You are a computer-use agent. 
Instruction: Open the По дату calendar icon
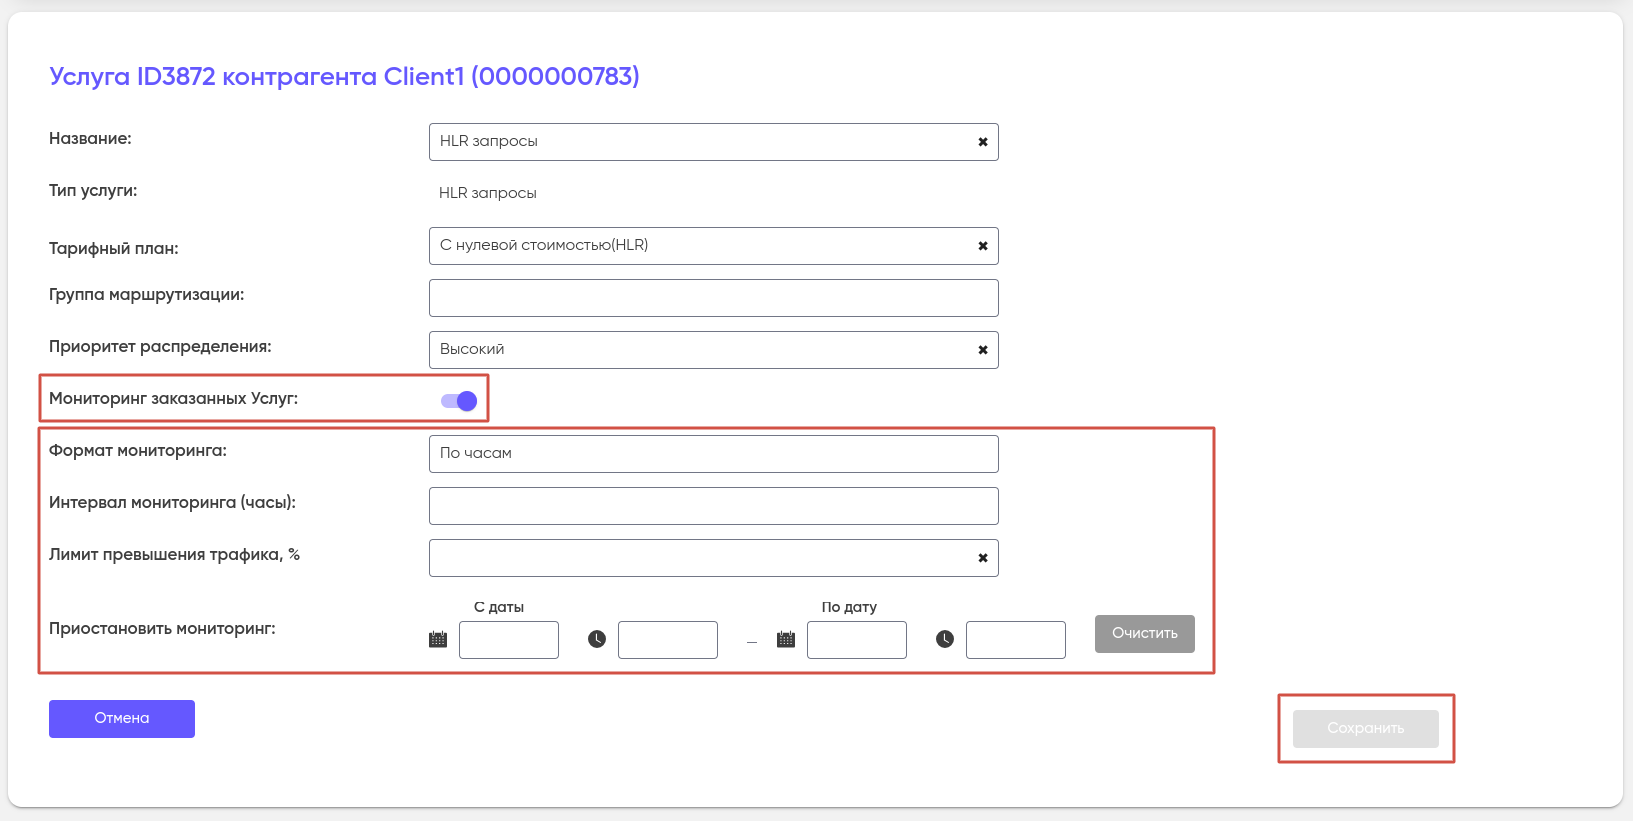click(x=786, y=639)
